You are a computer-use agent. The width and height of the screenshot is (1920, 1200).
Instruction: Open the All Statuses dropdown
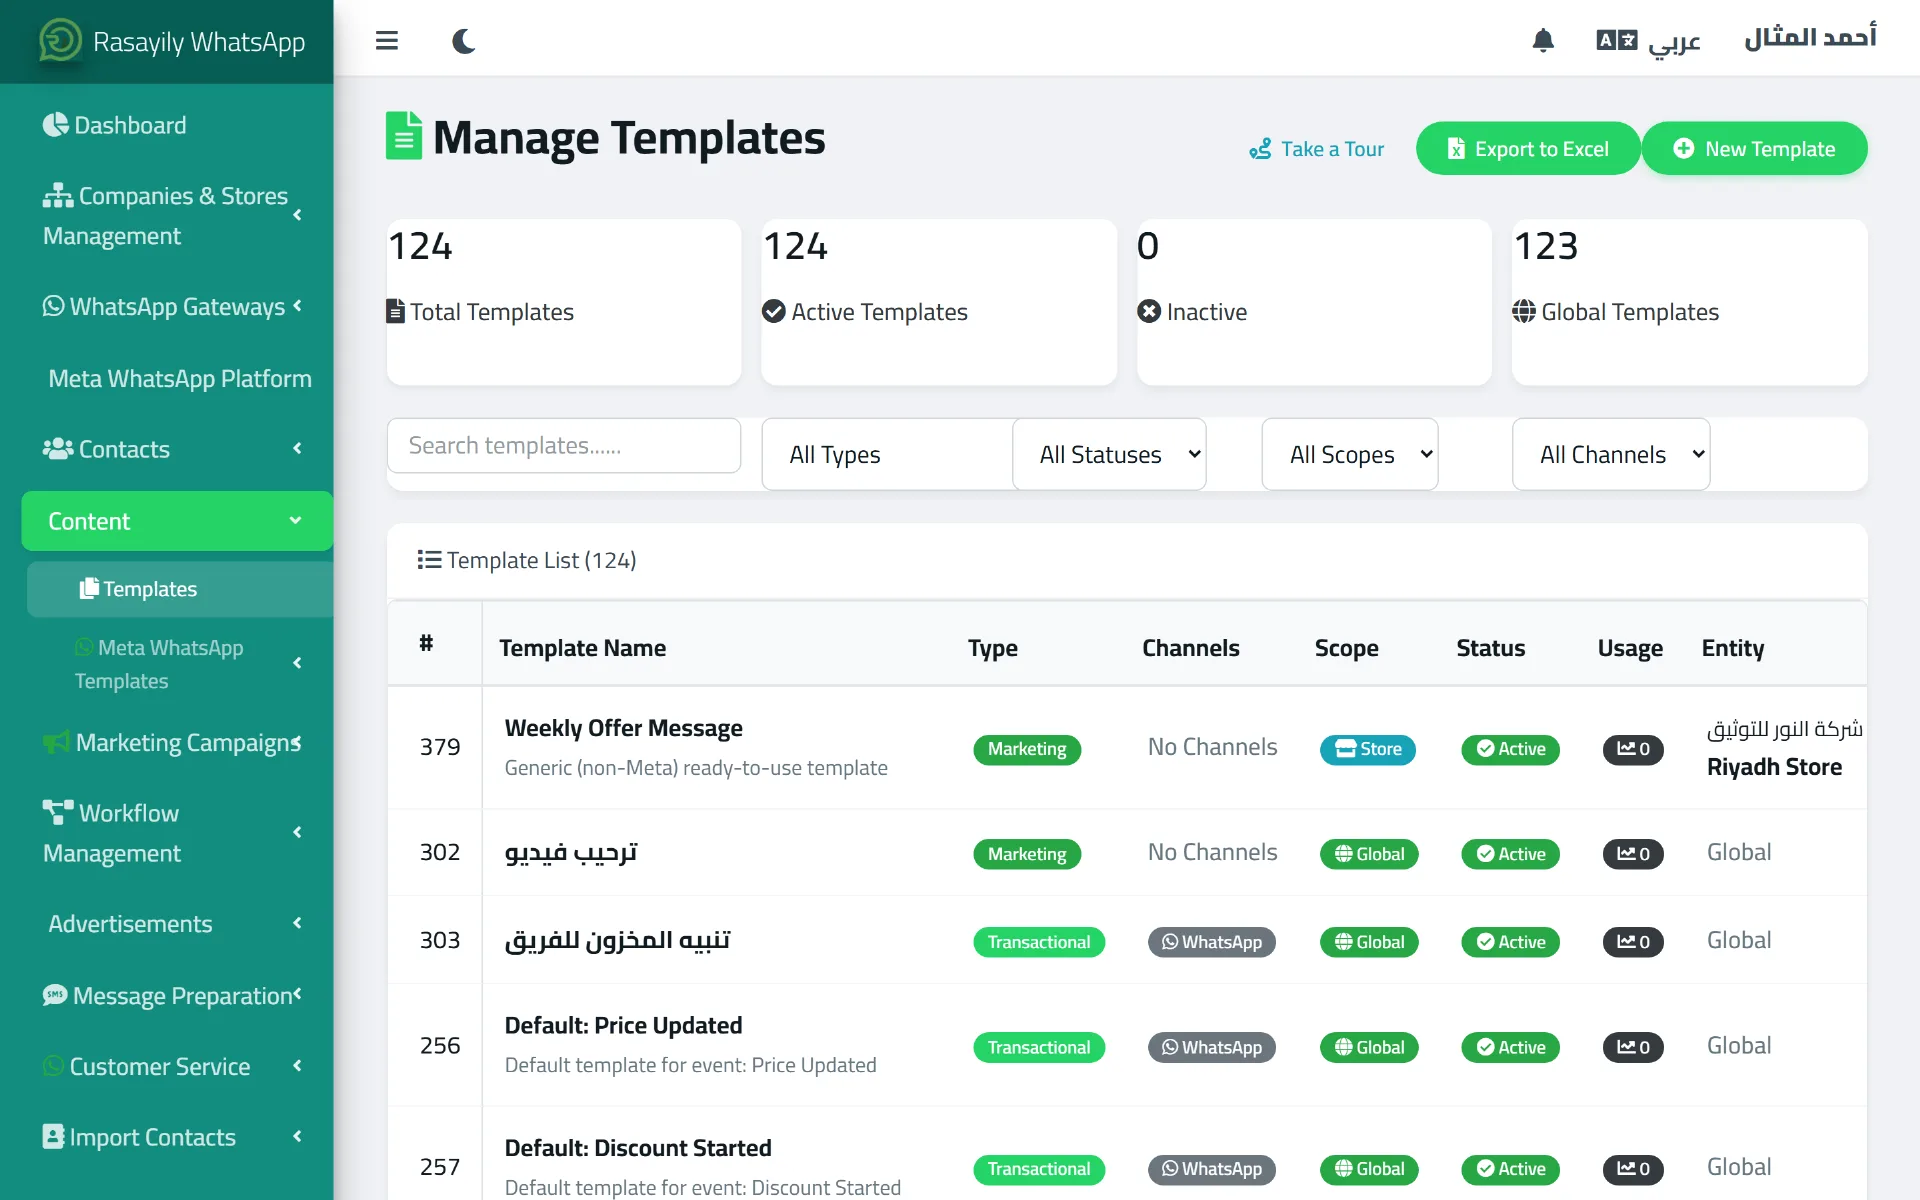click(1109, 455)
